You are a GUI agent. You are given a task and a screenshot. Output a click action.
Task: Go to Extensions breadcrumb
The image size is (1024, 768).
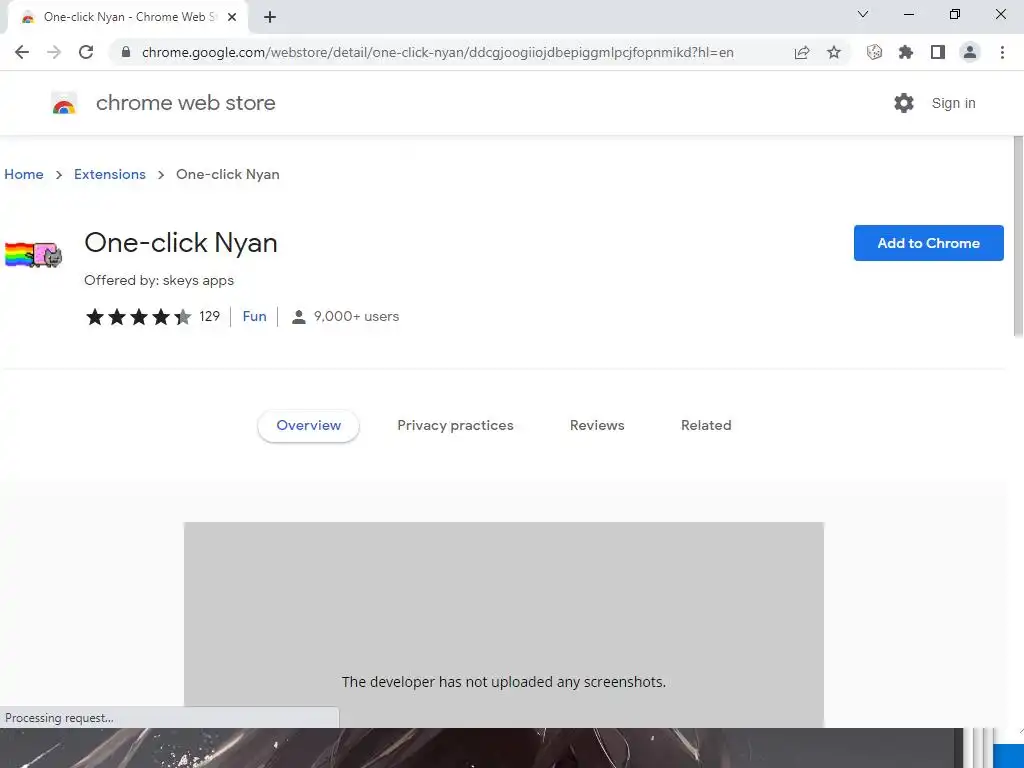pos(110,174)
